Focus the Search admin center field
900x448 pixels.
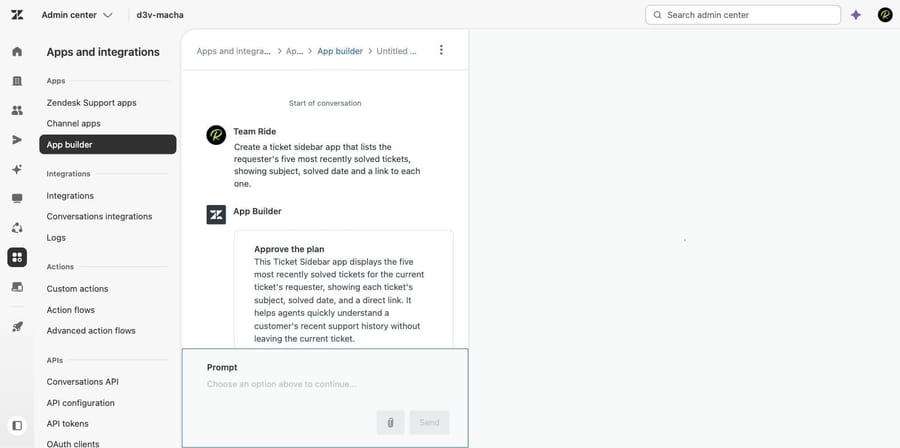[x=743, y=15]
